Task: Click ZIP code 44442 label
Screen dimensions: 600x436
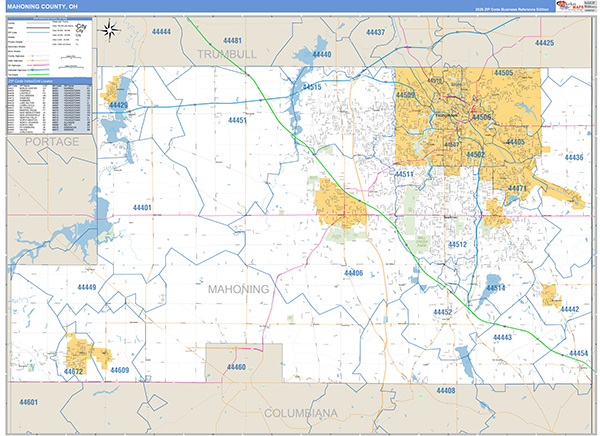Action: 570,309
